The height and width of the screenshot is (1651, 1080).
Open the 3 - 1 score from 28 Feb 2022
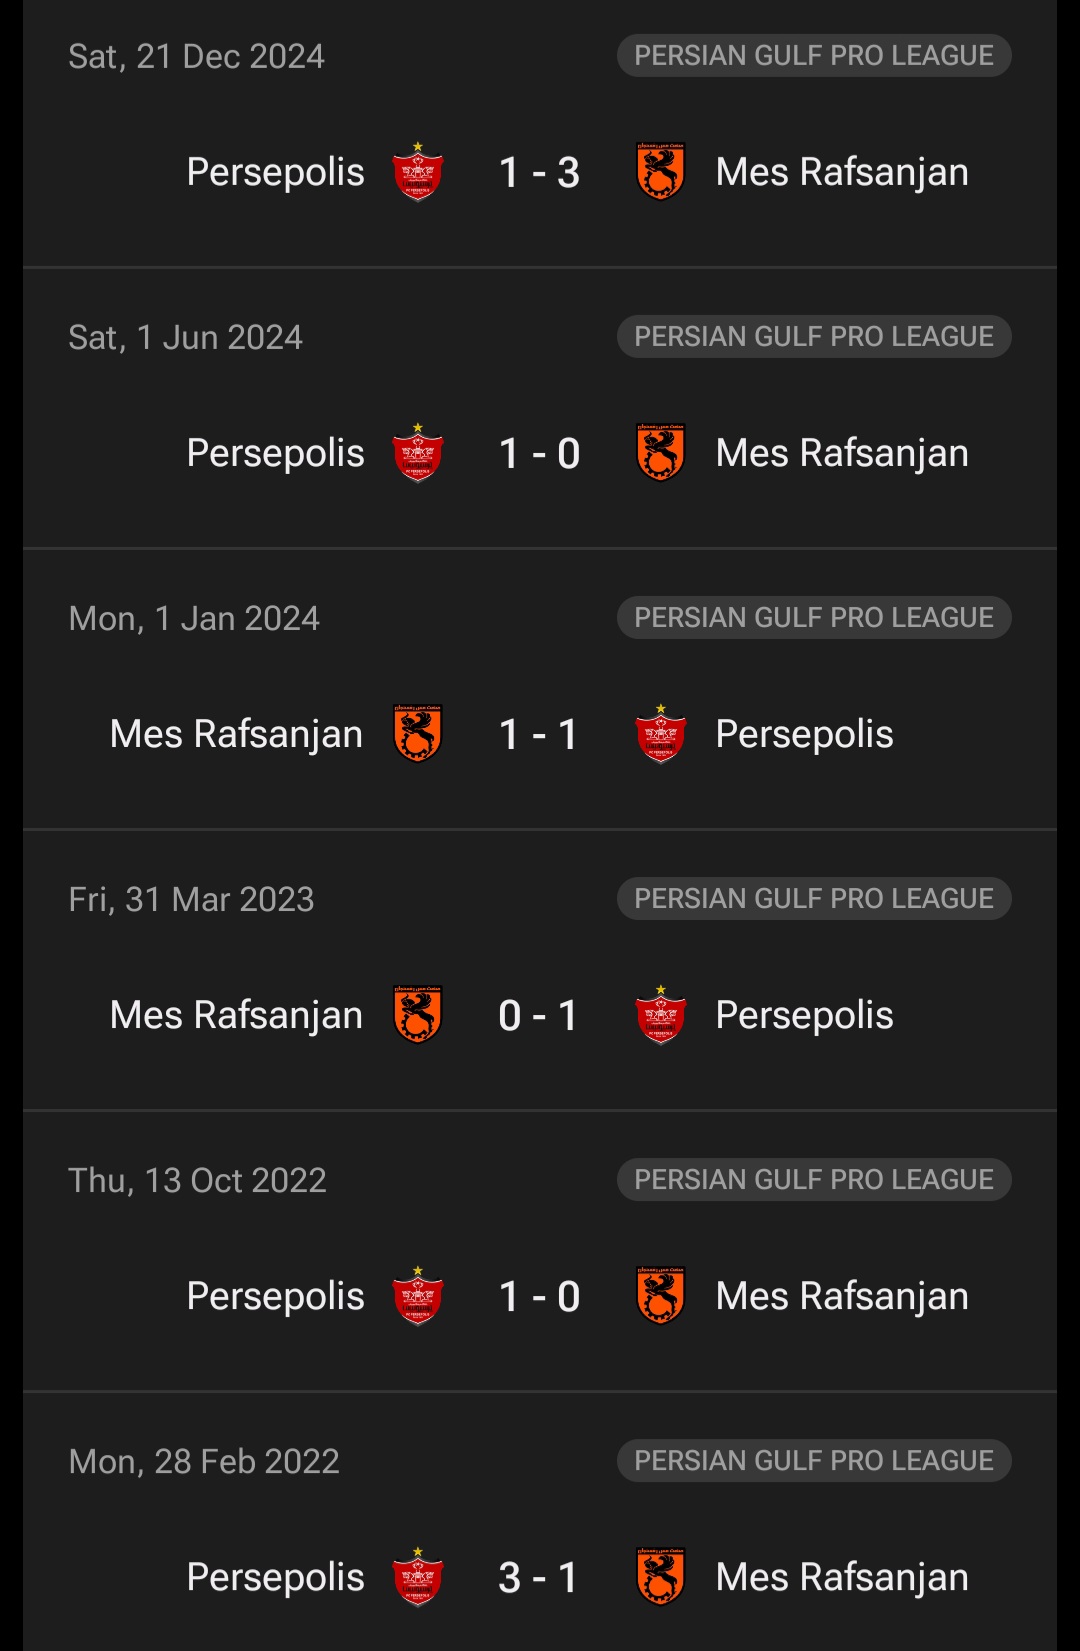click(x=539, y=1578)
